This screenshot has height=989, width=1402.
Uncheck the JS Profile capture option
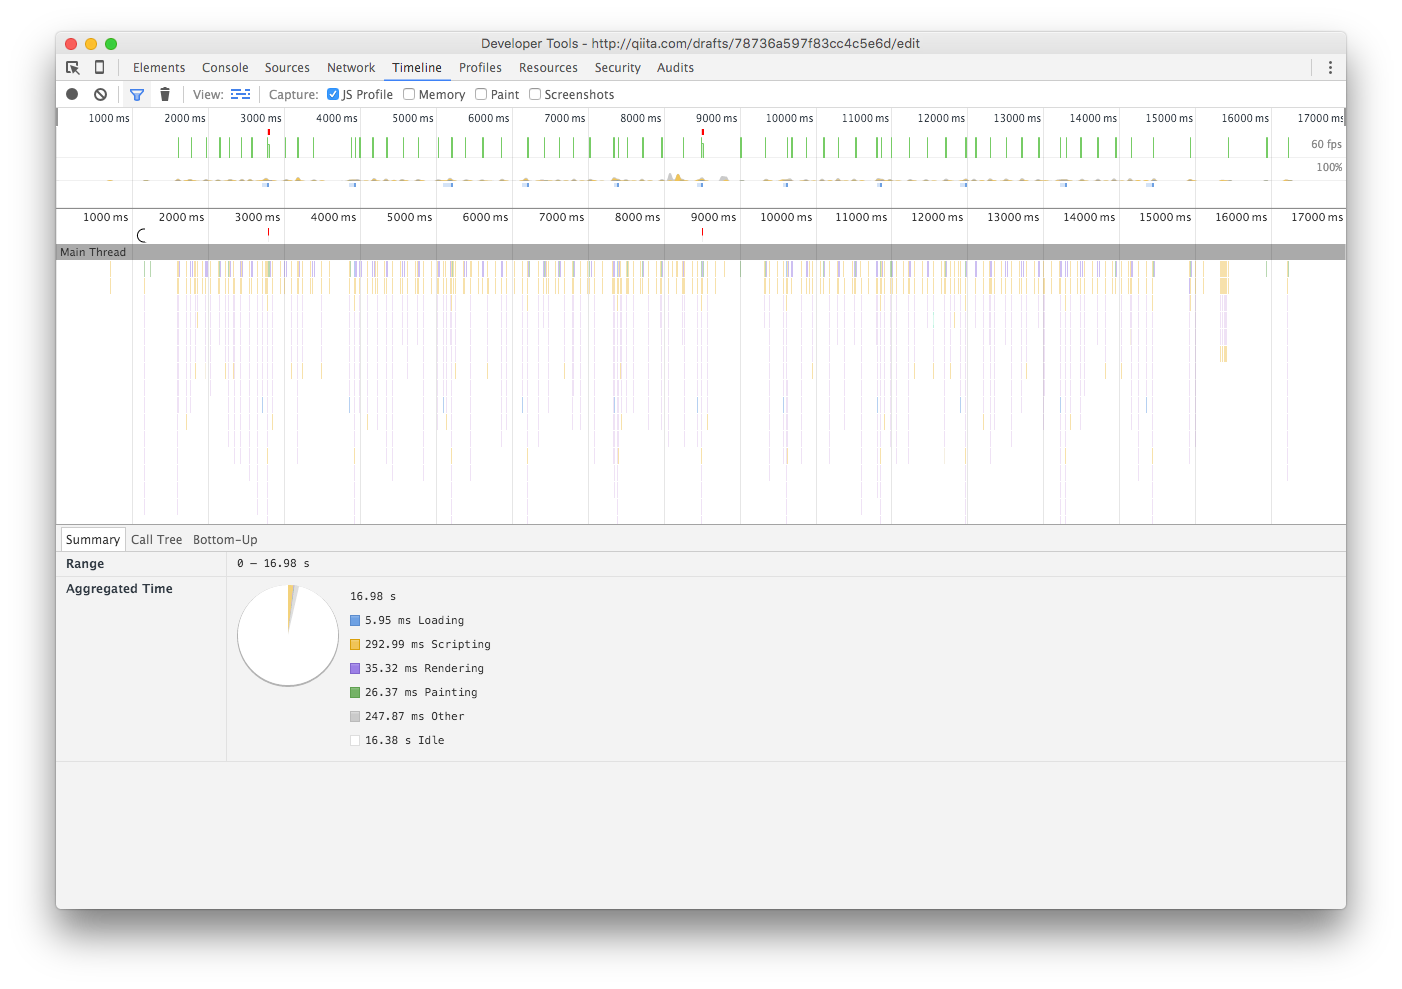[332, 93]
